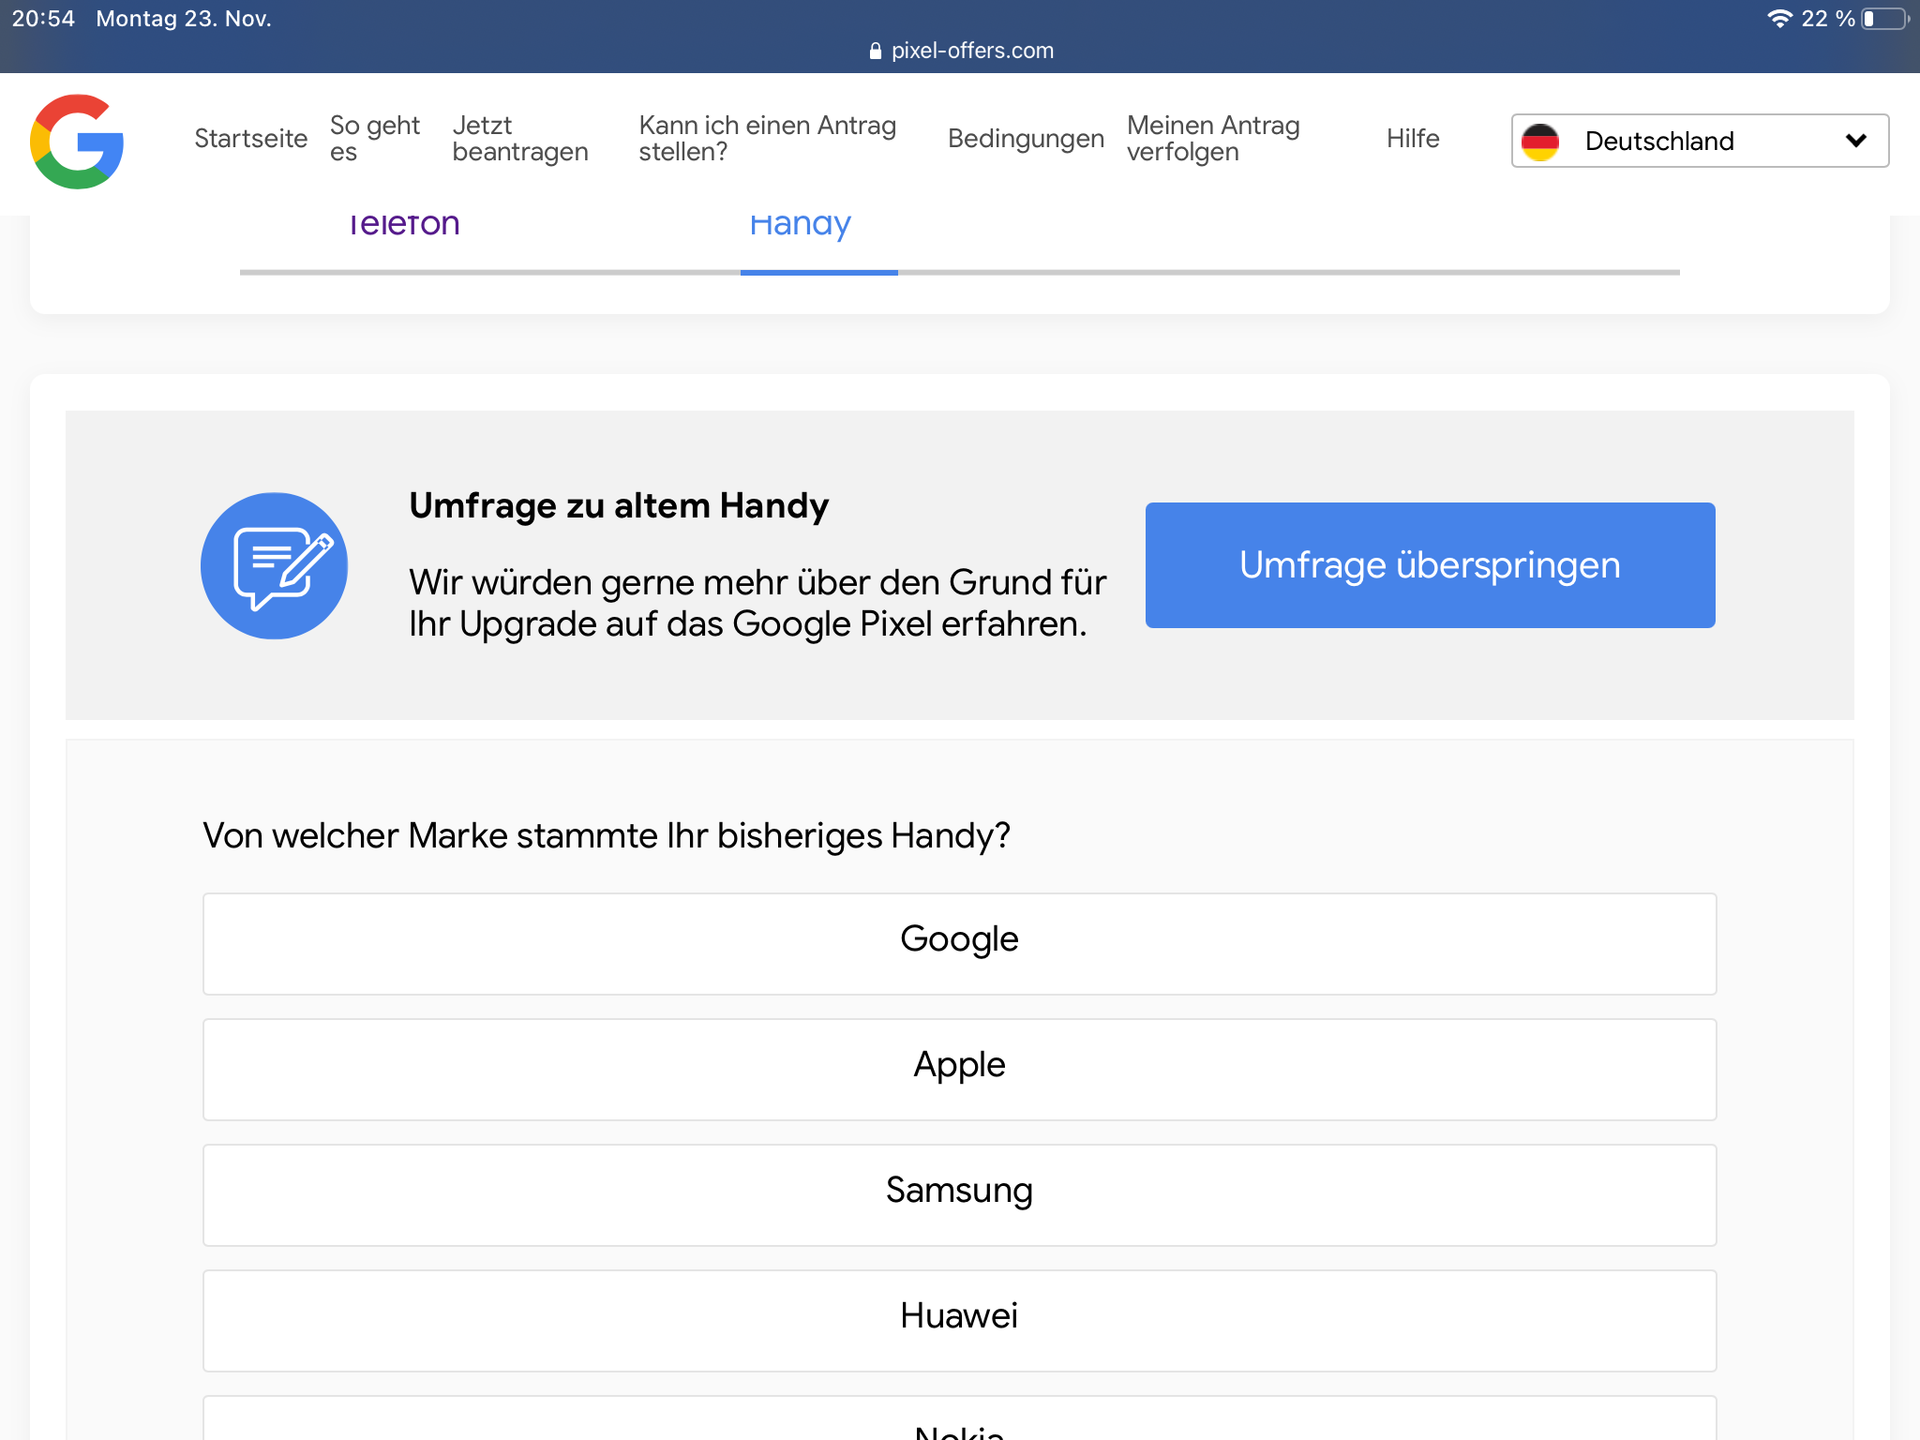The image size is (1920, 1440).
Task: Tap the lock icon beside pixel-offers.com
Action: coord(876,51)
